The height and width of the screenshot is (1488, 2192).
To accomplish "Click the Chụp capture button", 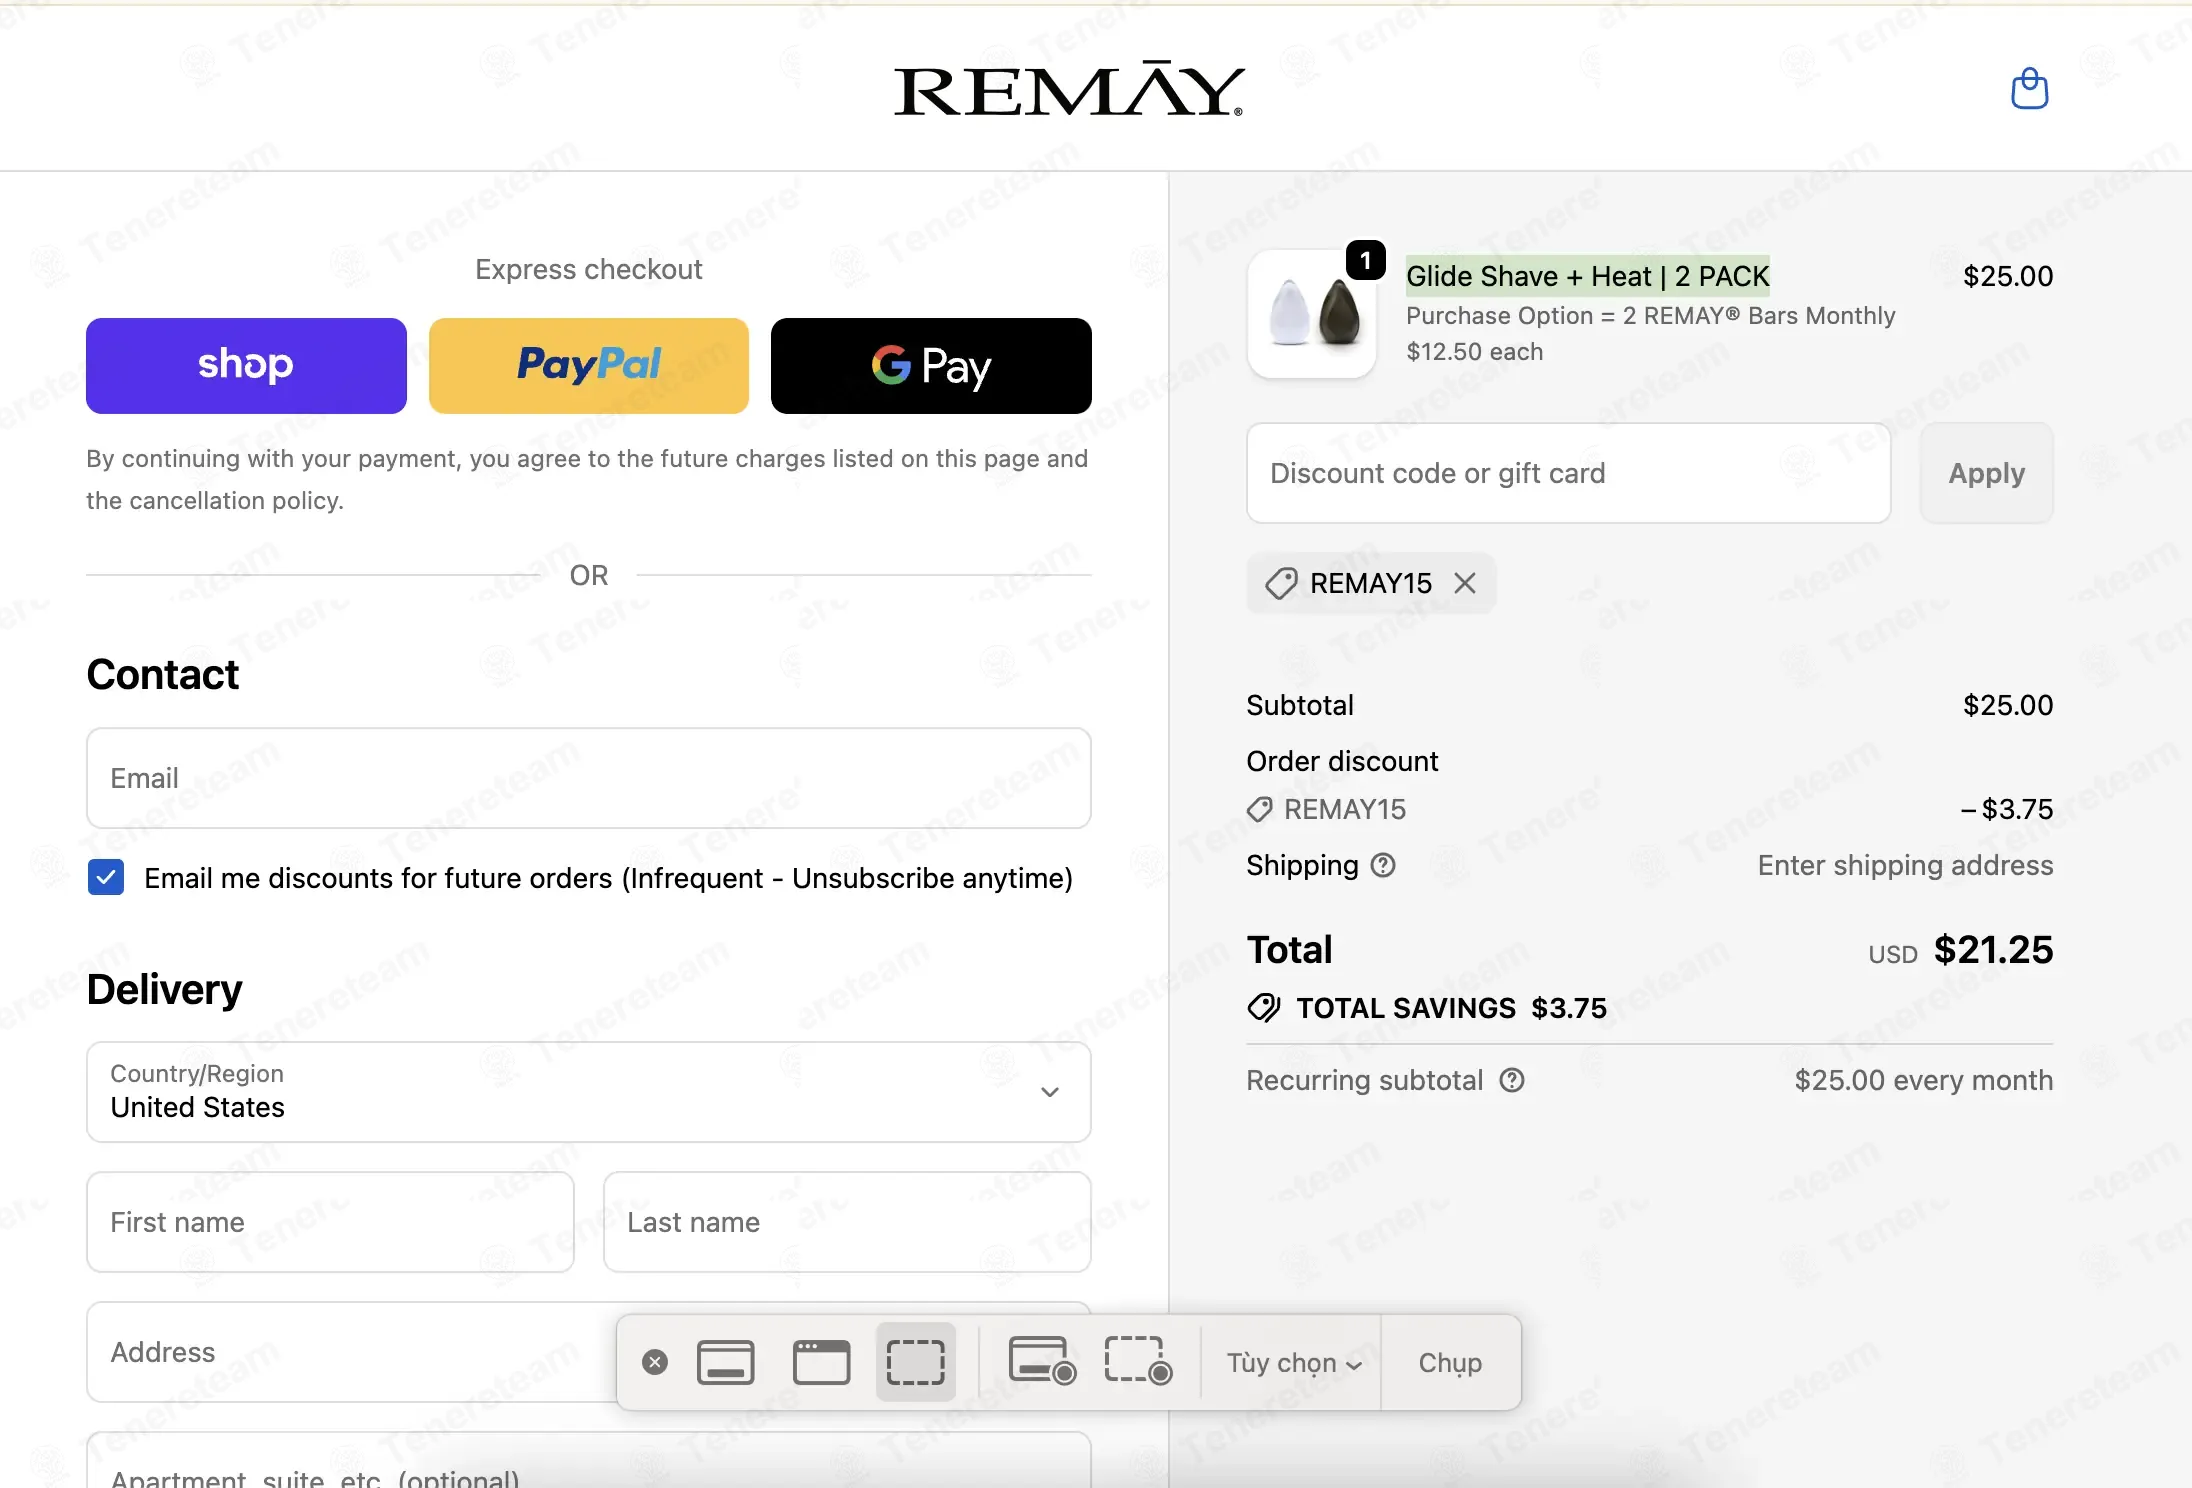I will 1450,1363.
